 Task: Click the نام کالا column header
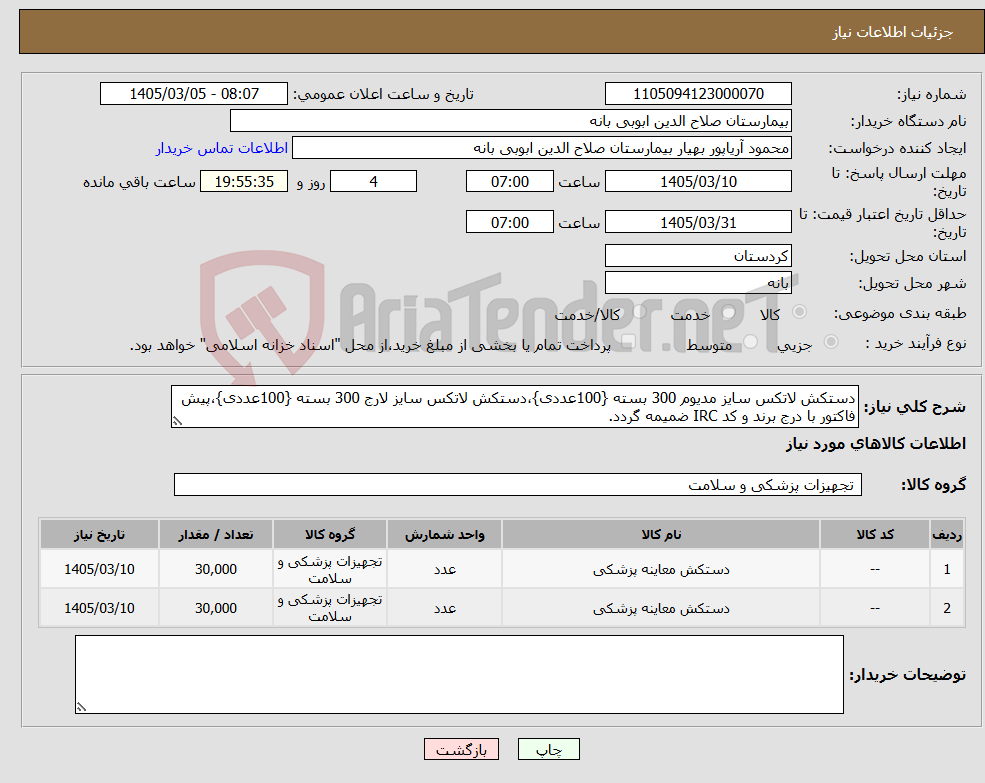click(x=661, y=534)
